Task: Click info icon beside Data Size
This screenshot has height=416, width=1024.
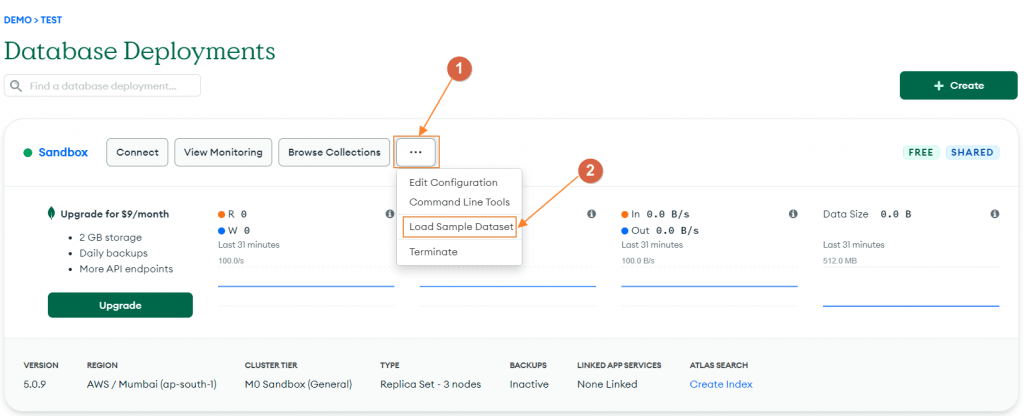Action: click(x=995, y=214)
